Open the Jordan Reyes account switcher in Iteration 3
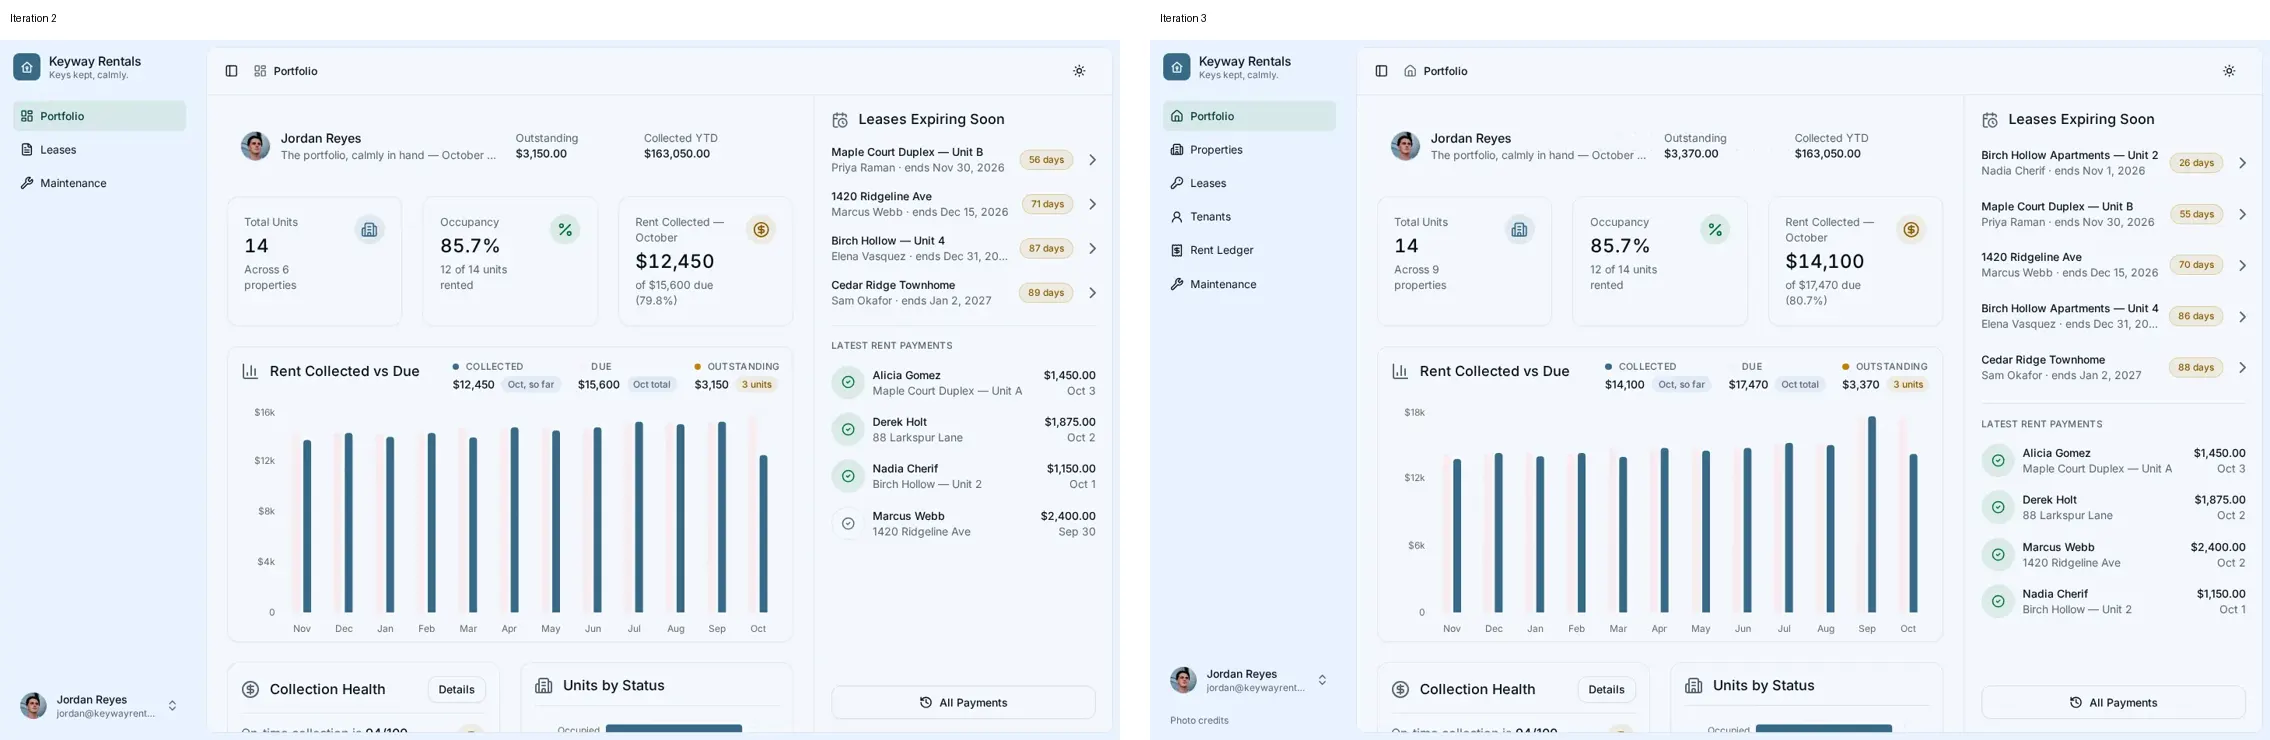The height and width of the screenshot is (740, 2270). pos(1248,680)
